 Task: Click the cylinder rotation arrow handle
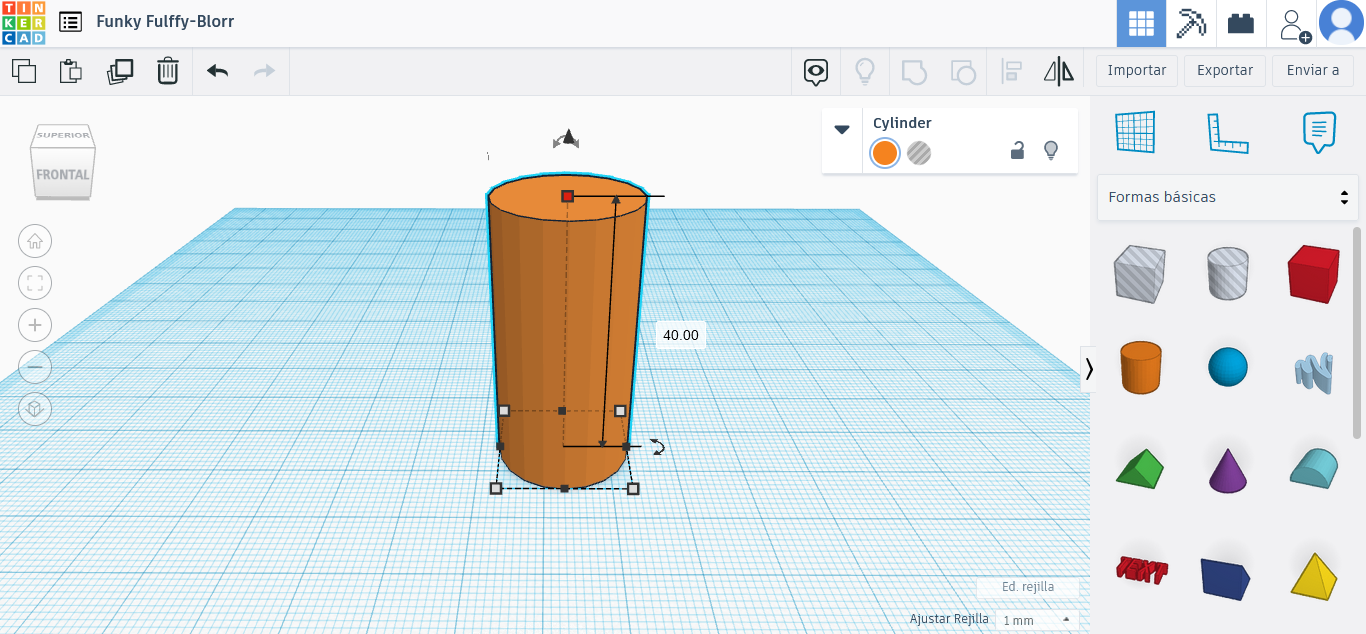pos(657,447)
